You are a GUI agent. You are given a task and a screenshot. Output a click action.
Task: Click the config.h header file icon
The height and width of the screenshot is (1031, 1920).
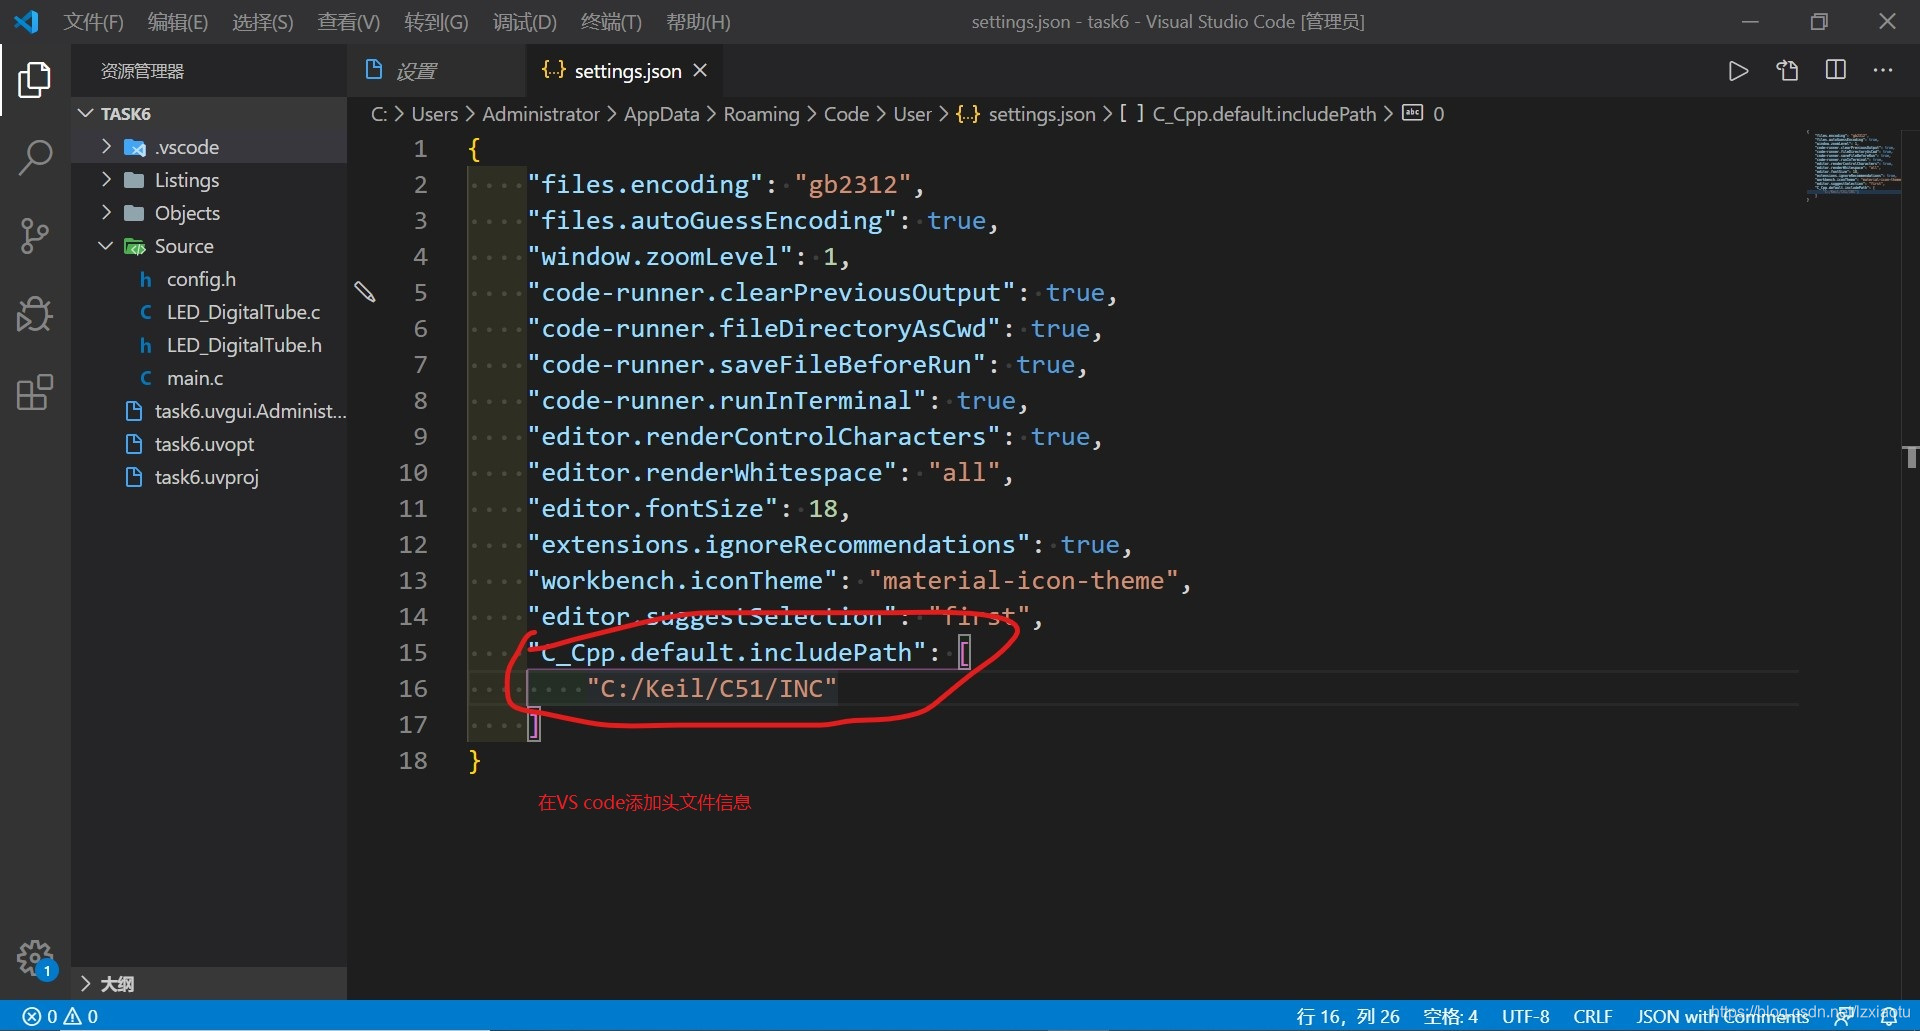point(146,279)
